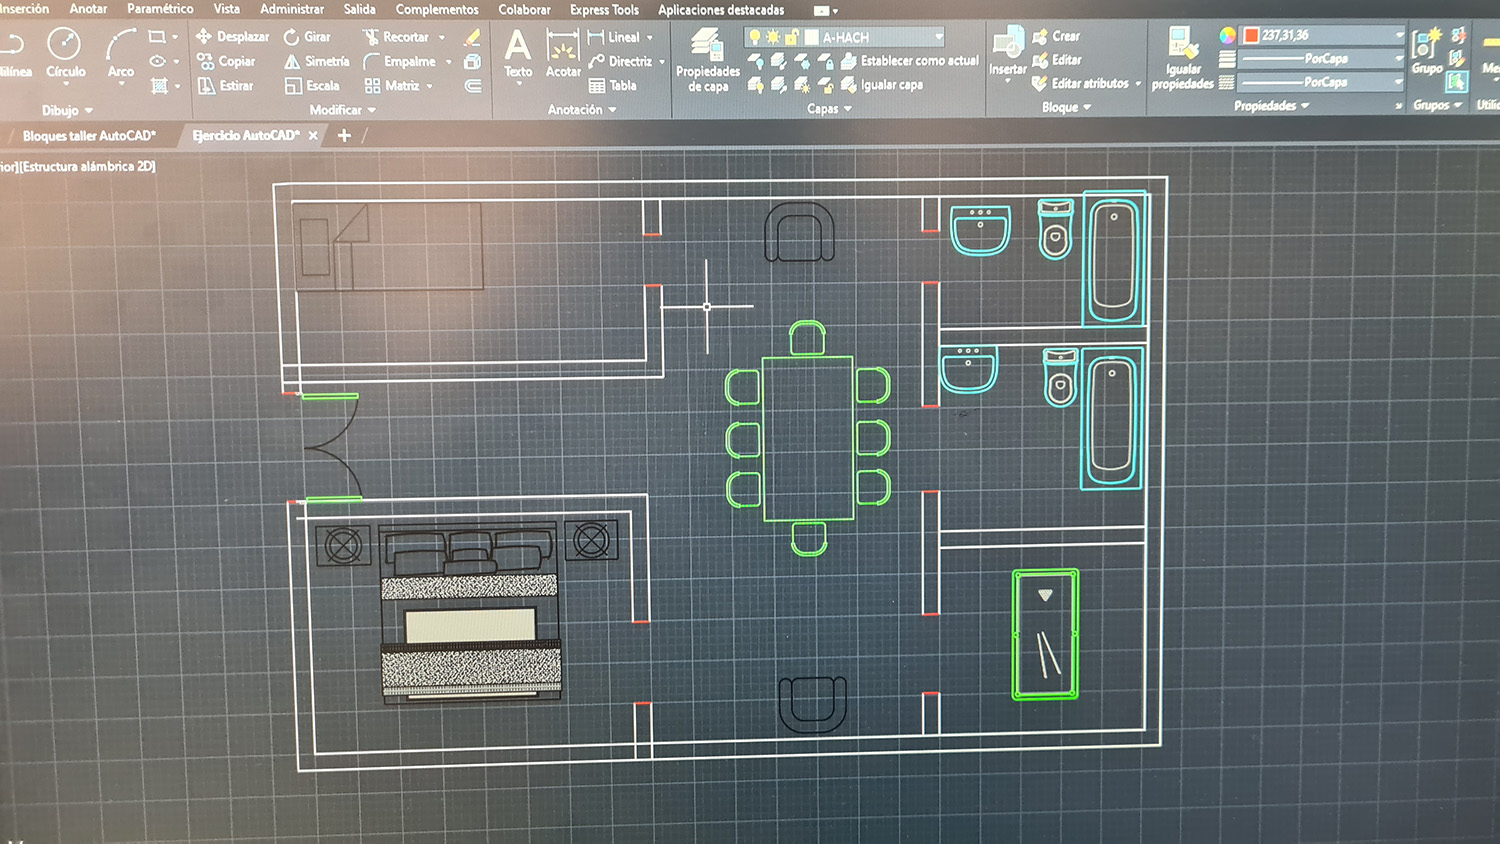Open Propiedades de capa manager
Screen dimensions: 1500x844
(x=707, y=60)
